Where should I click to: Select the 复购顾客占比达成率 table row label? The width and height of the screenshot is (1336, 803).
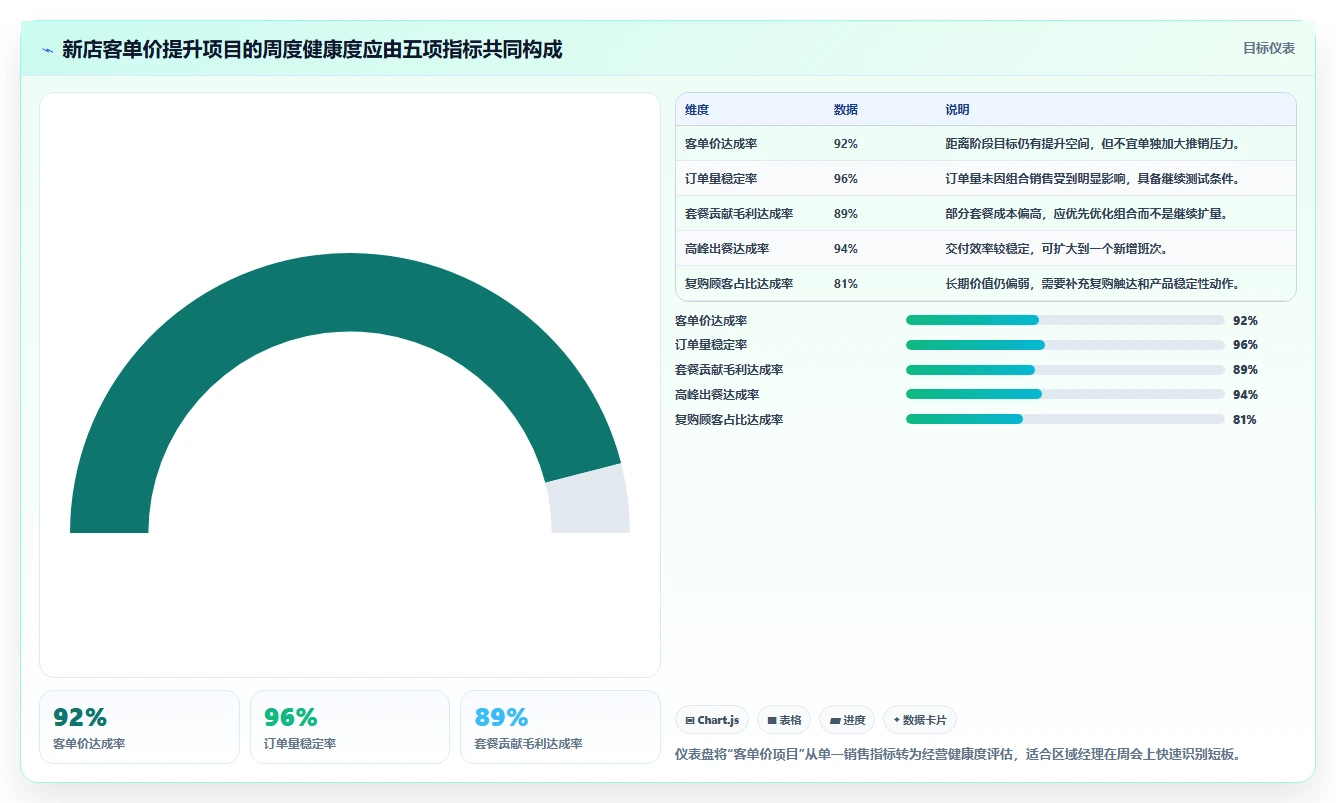739,284
